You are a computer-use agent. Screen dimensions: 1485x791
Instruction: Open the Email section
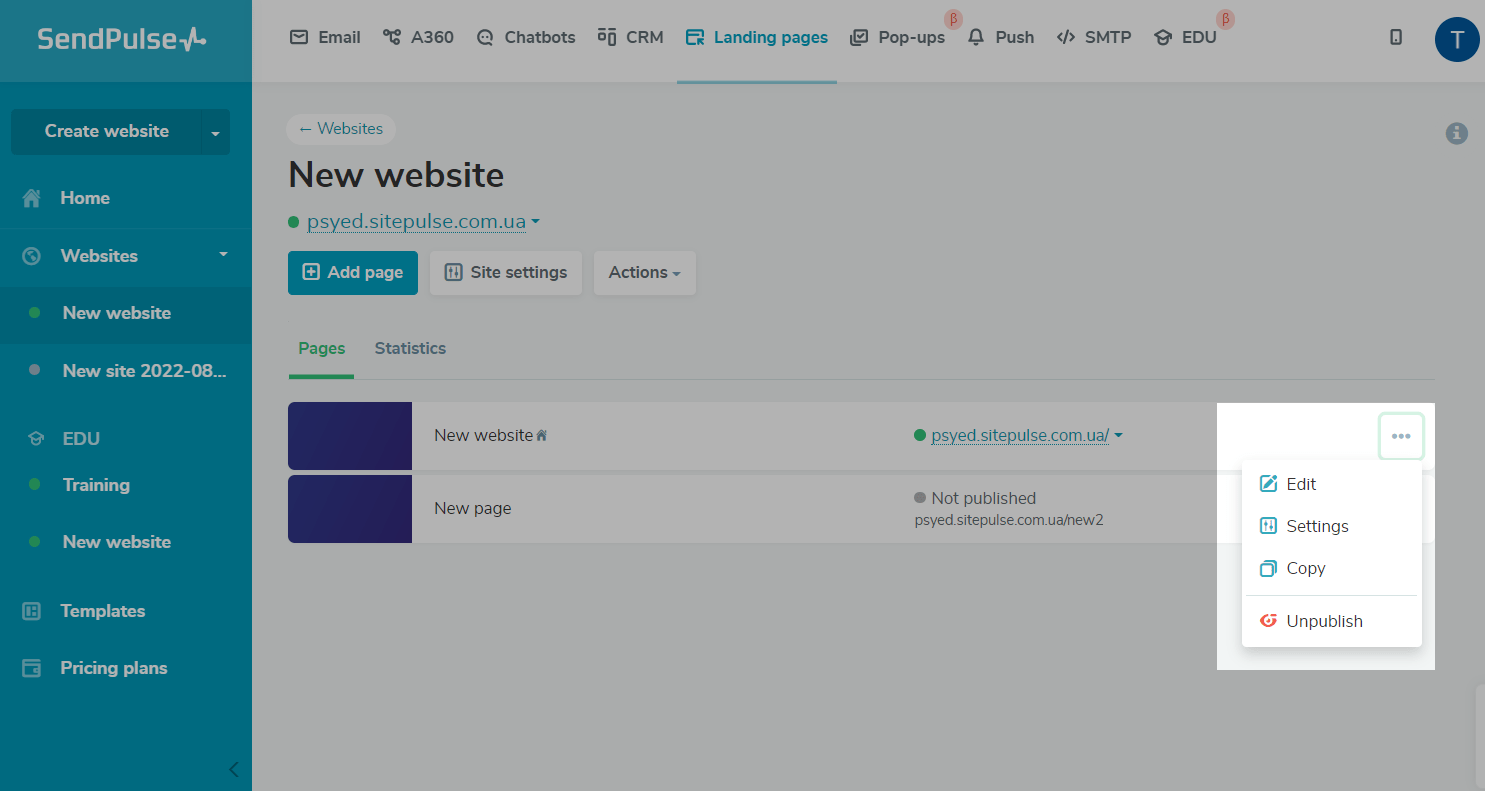[x=325, y=37]
